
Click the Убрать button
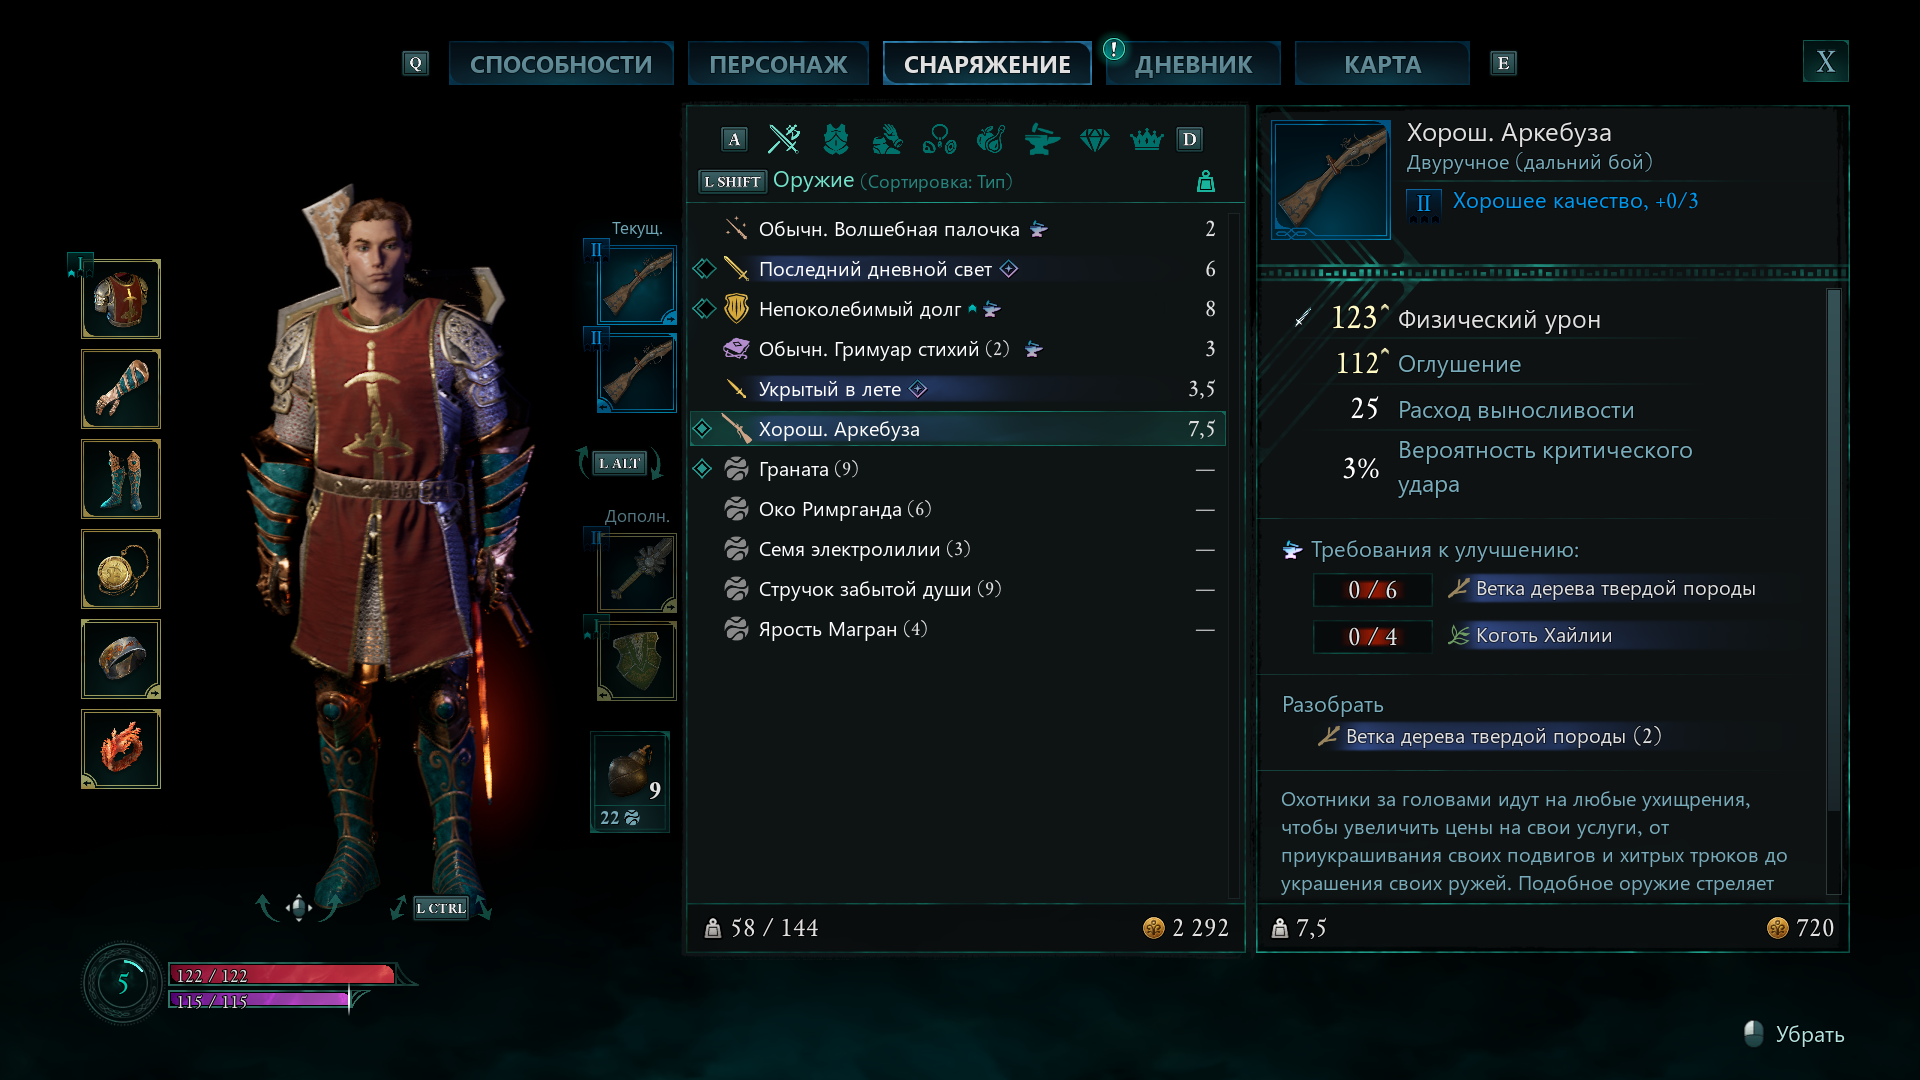coord(1795,1034)
